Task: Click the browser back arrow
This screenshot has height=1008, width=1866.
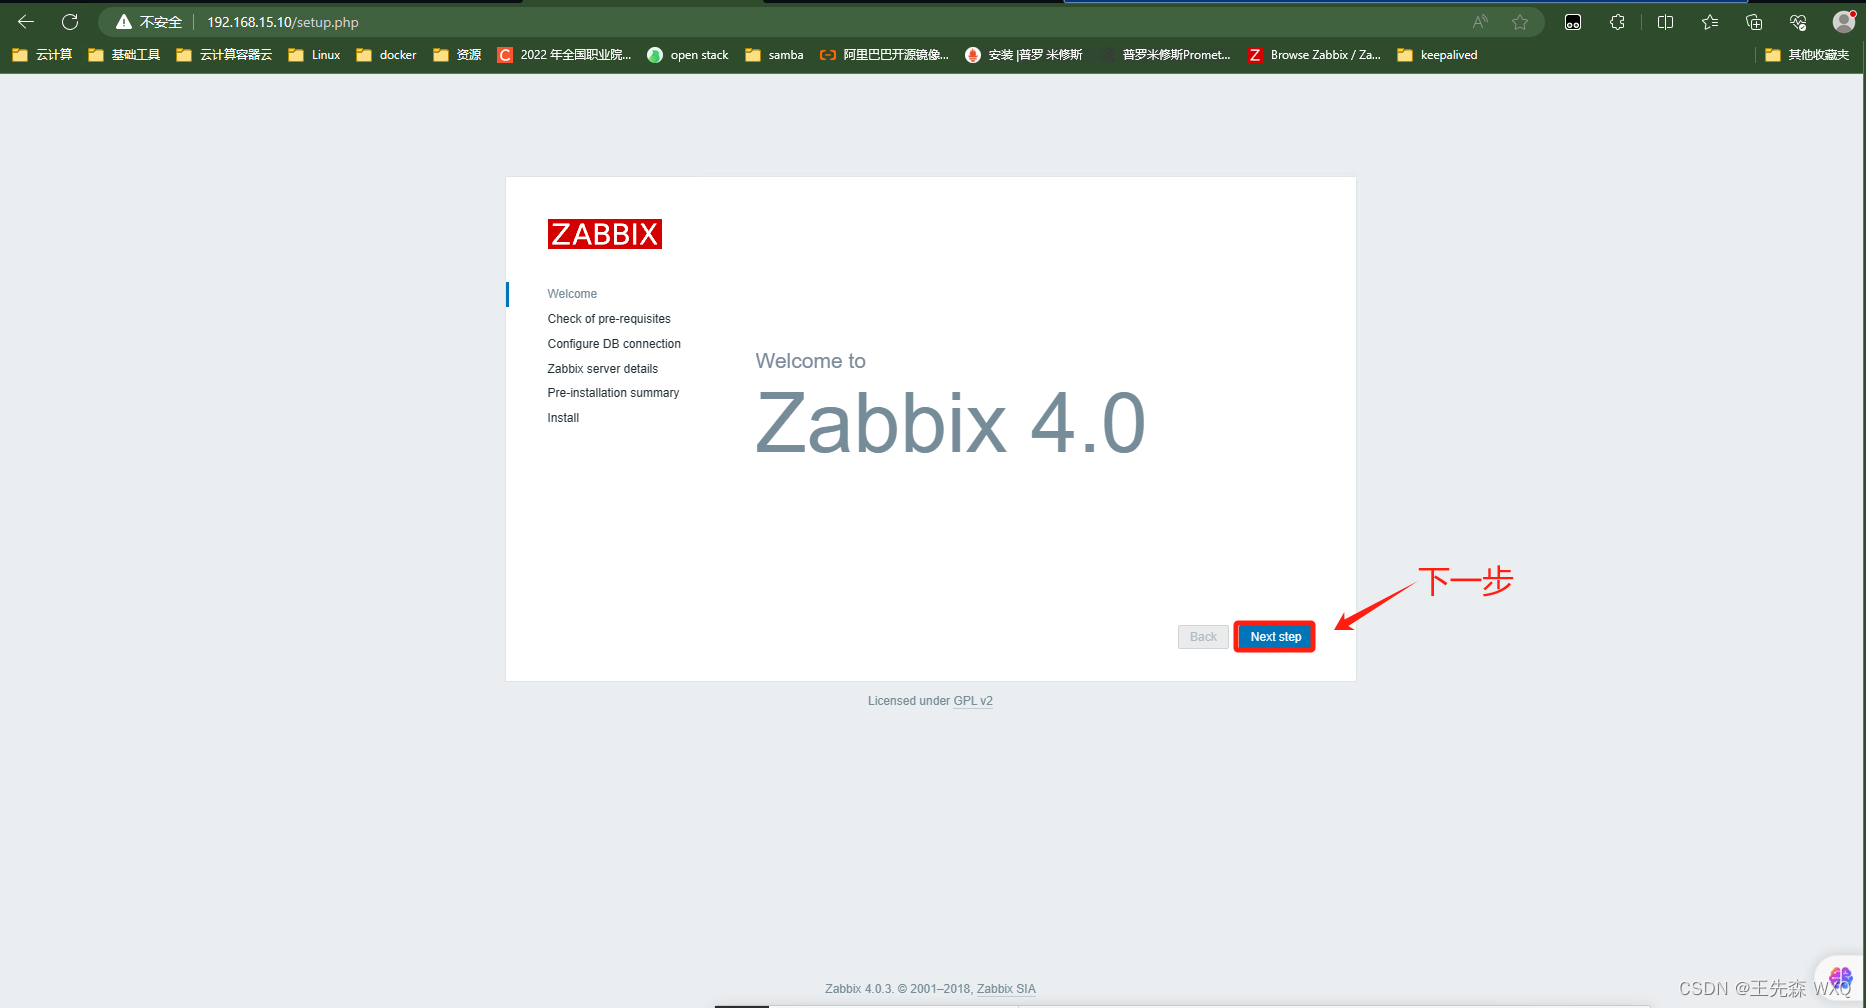Action: click(26, 22)
